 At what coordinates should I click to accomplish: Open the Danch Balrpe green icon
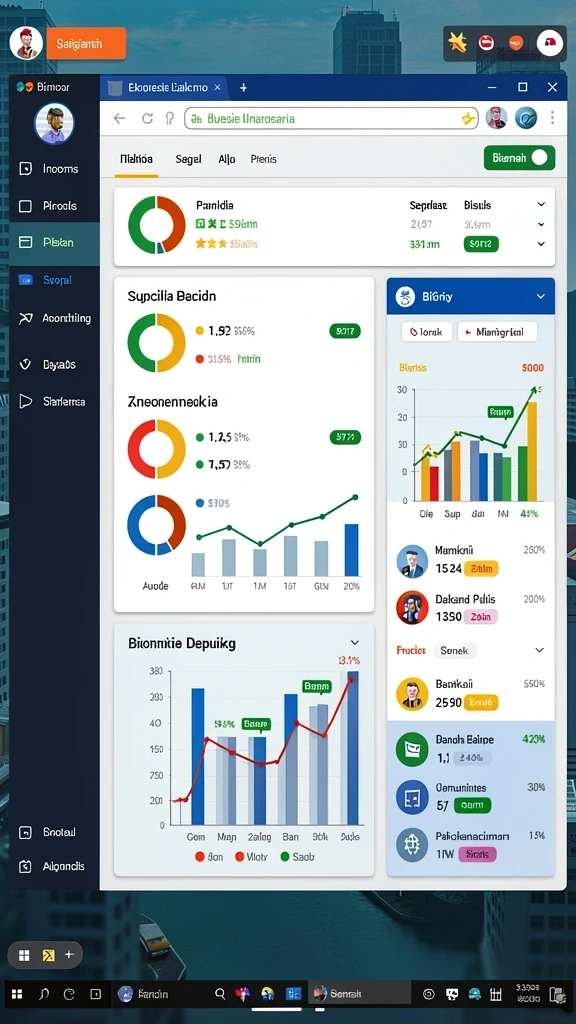[x=412, y=748]
